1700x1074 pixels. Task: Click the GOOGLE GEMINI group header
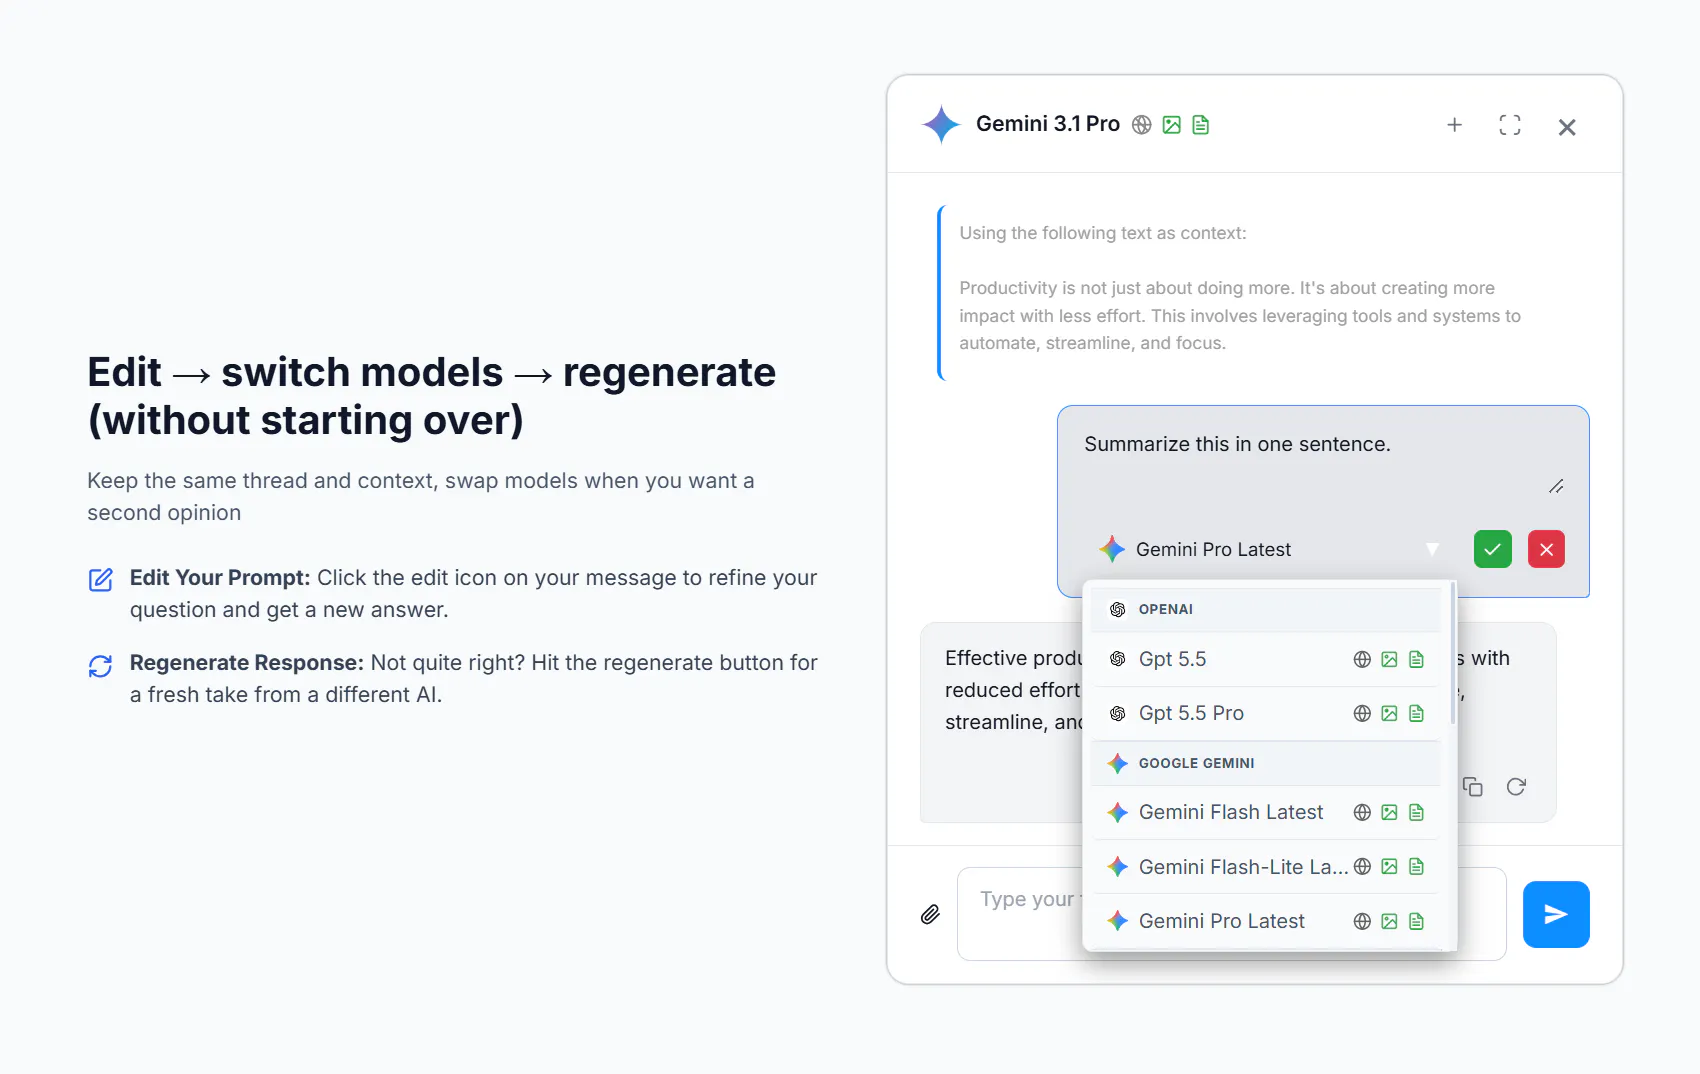tap(1265, 763)
